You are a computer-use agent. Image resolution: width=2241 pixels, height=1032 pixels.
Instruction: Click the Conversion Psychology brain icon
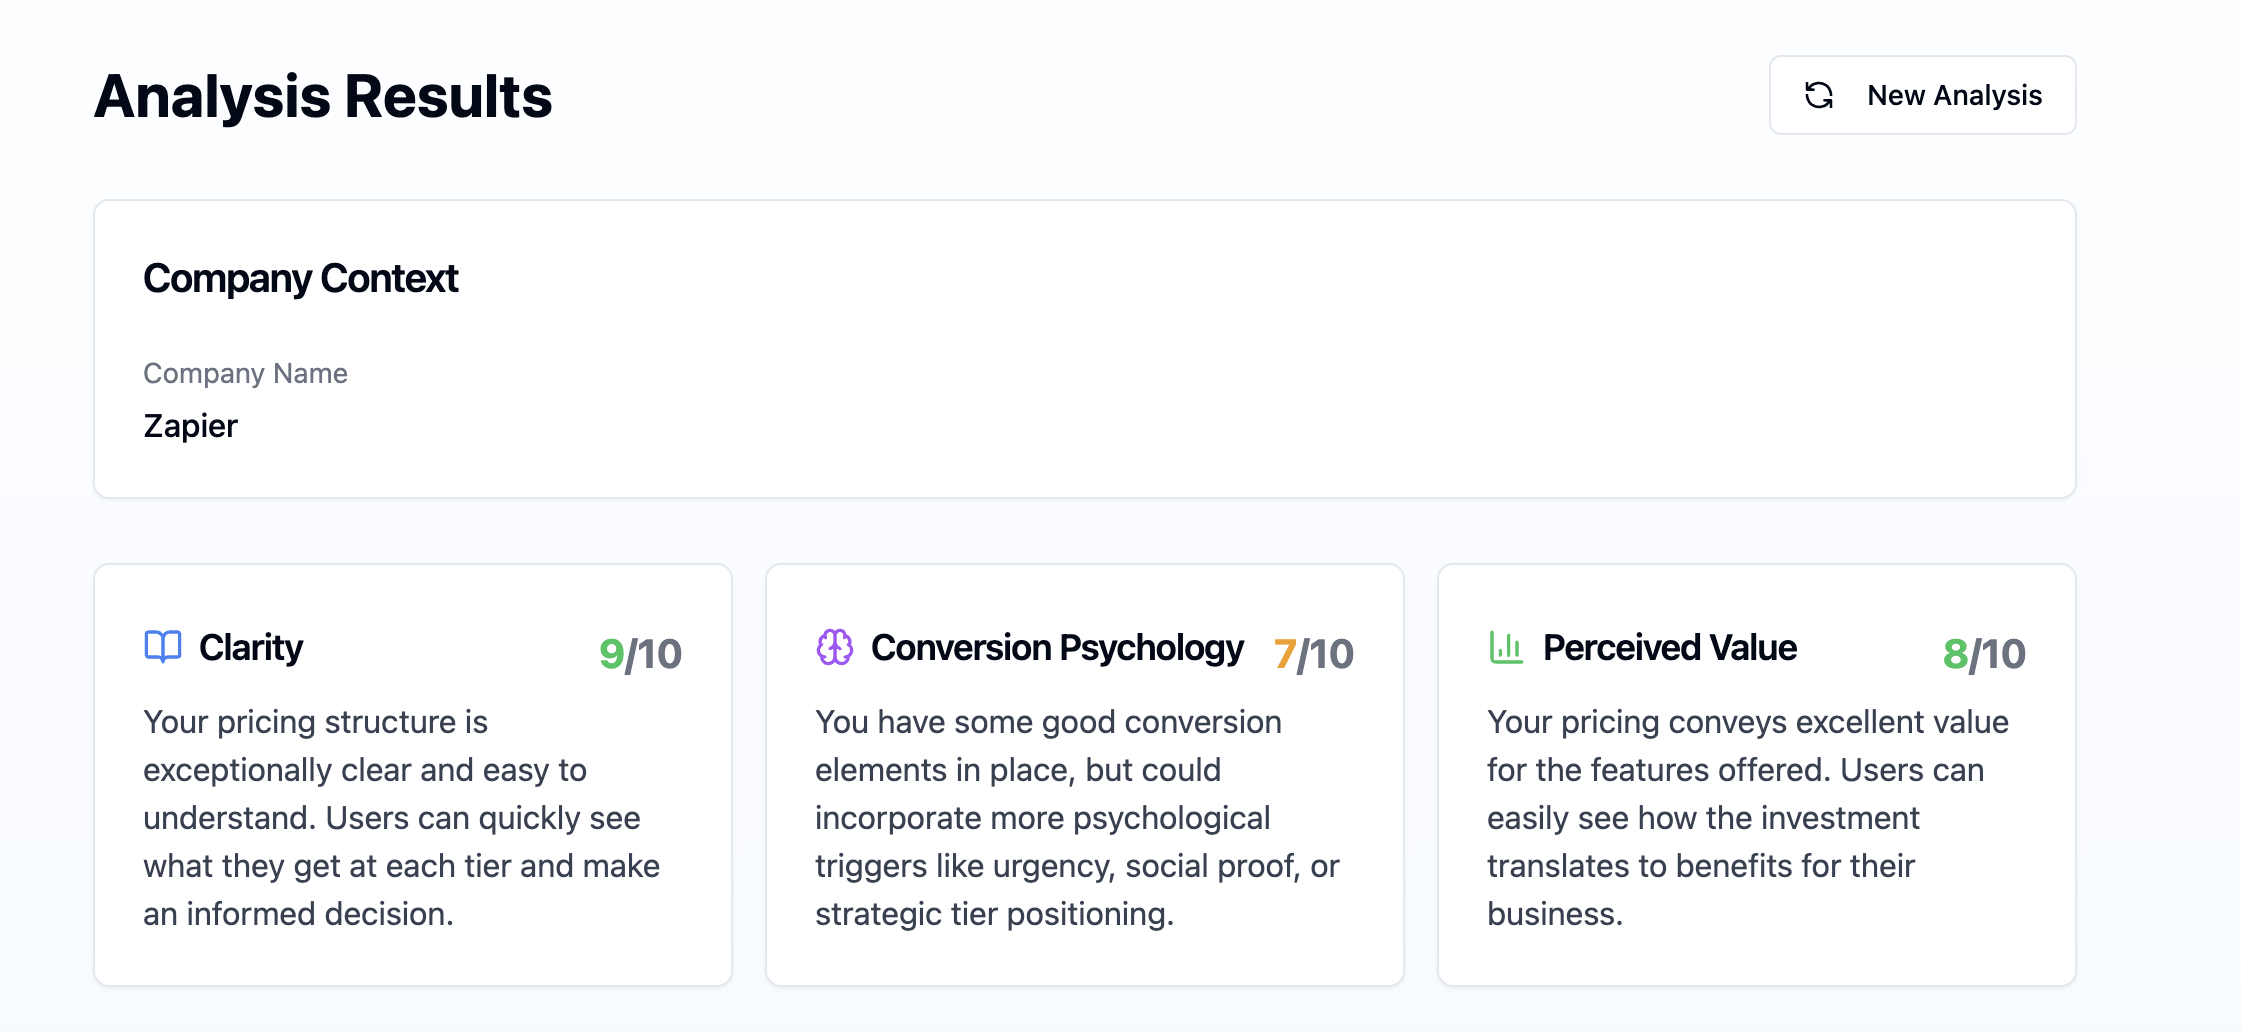(x=835, y=647)
